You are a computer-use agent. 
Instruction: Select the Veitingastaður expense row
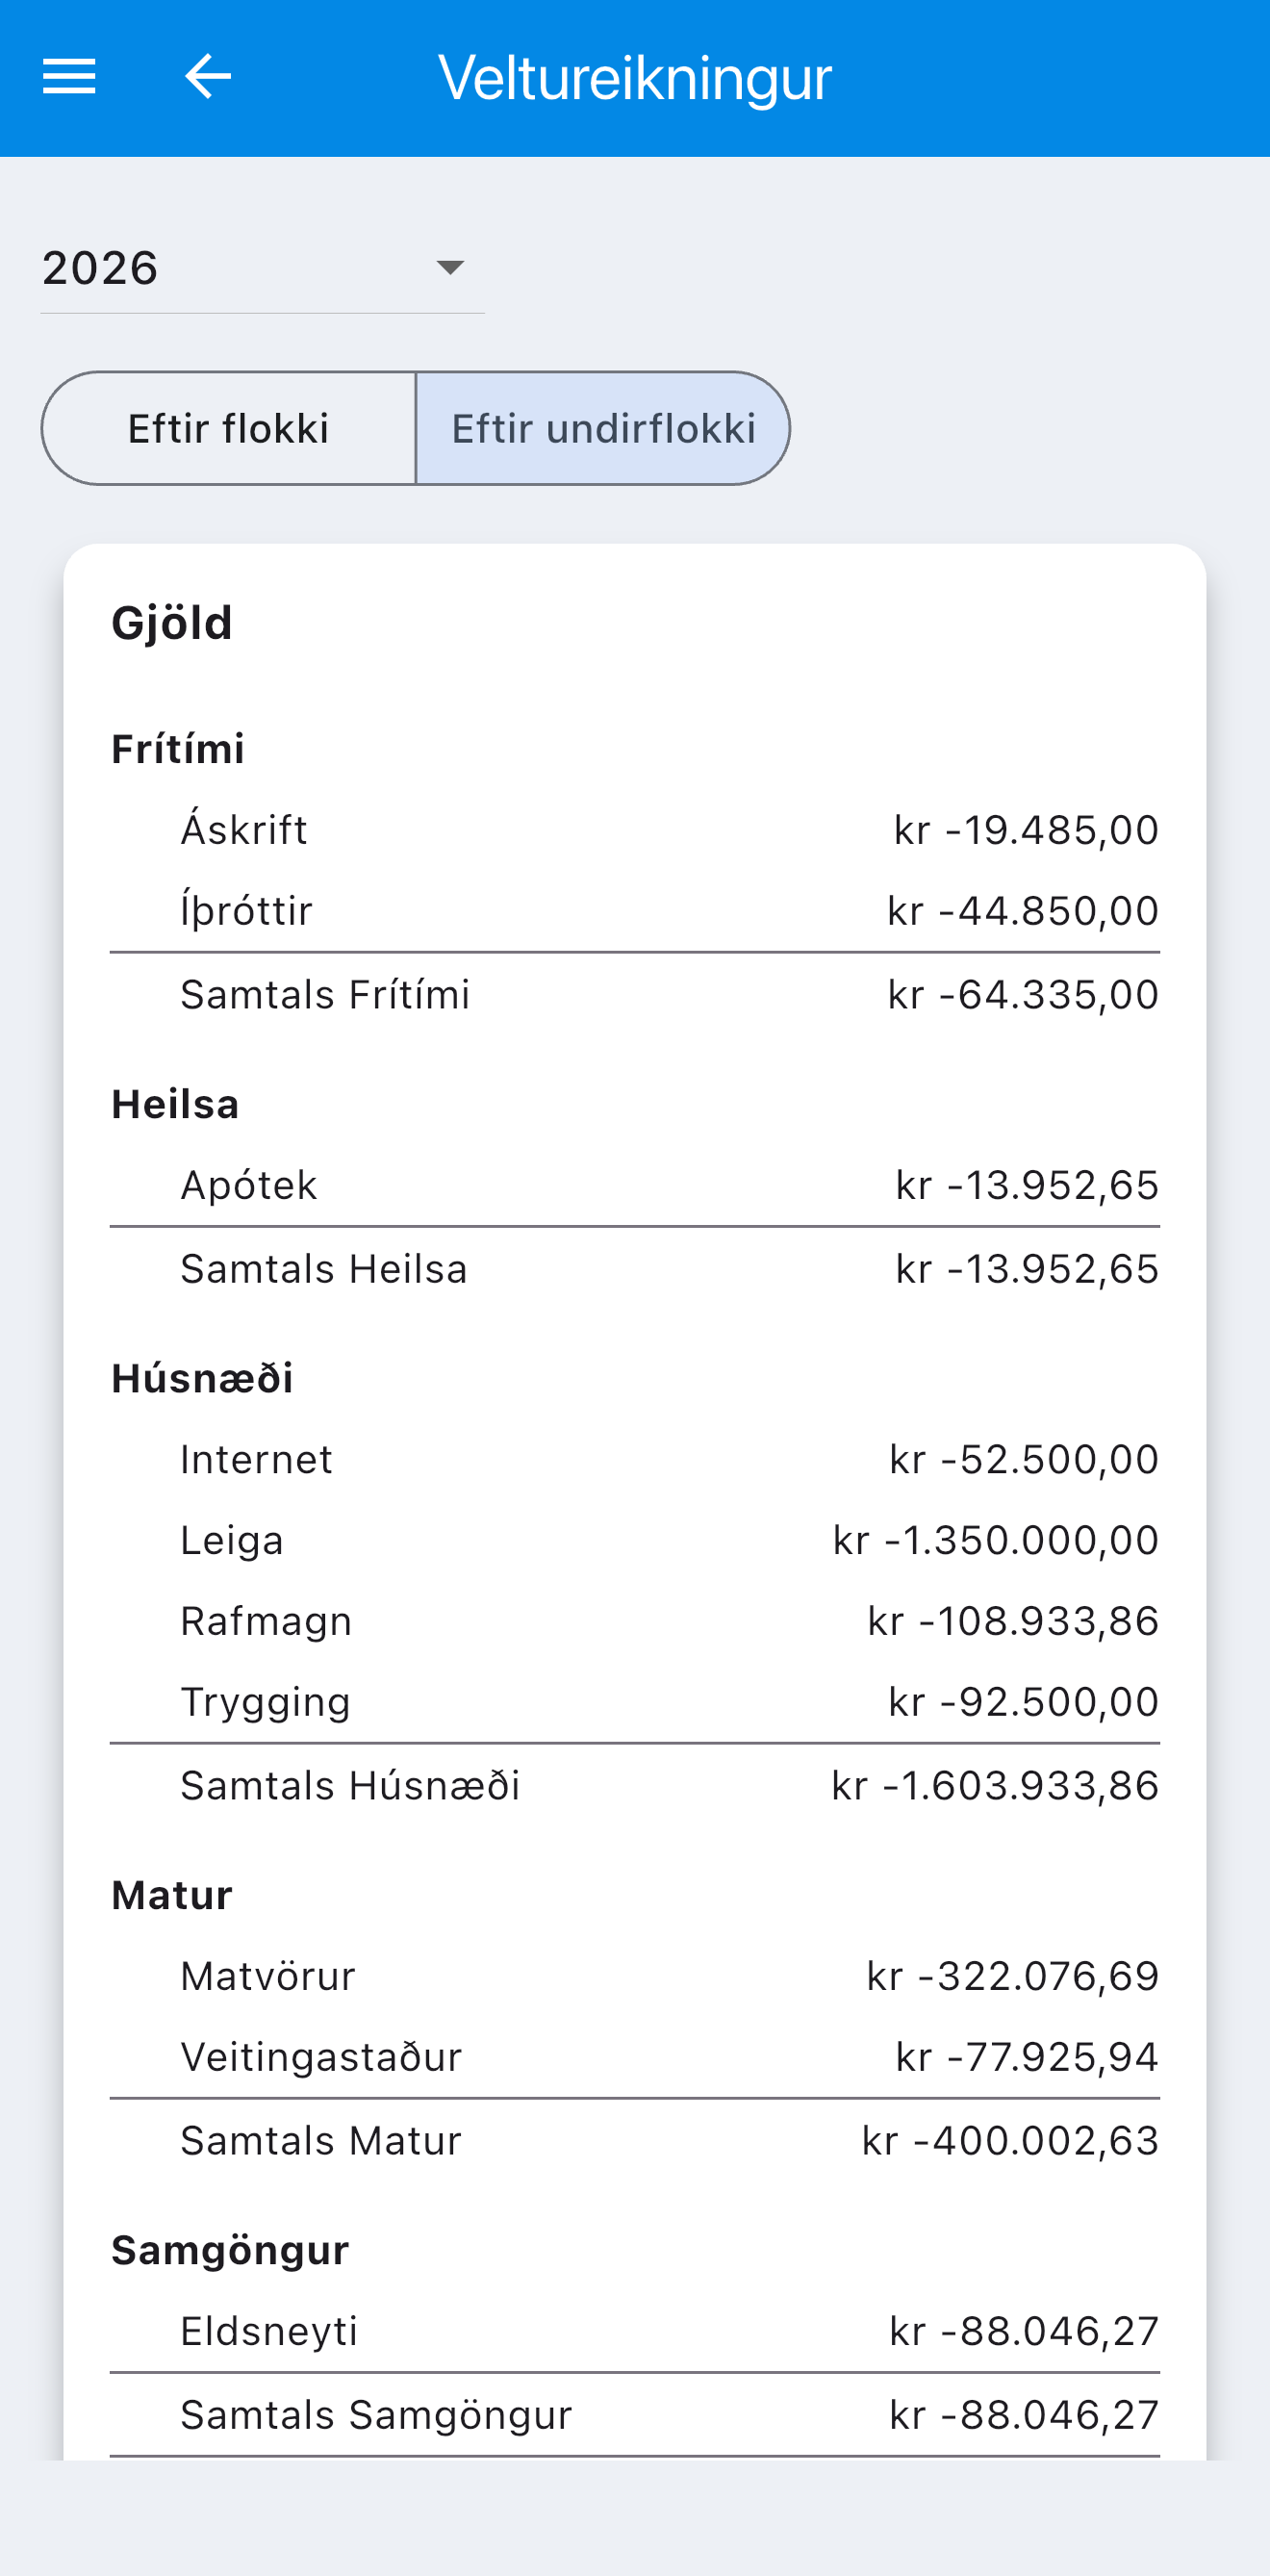pos(635,2057)
